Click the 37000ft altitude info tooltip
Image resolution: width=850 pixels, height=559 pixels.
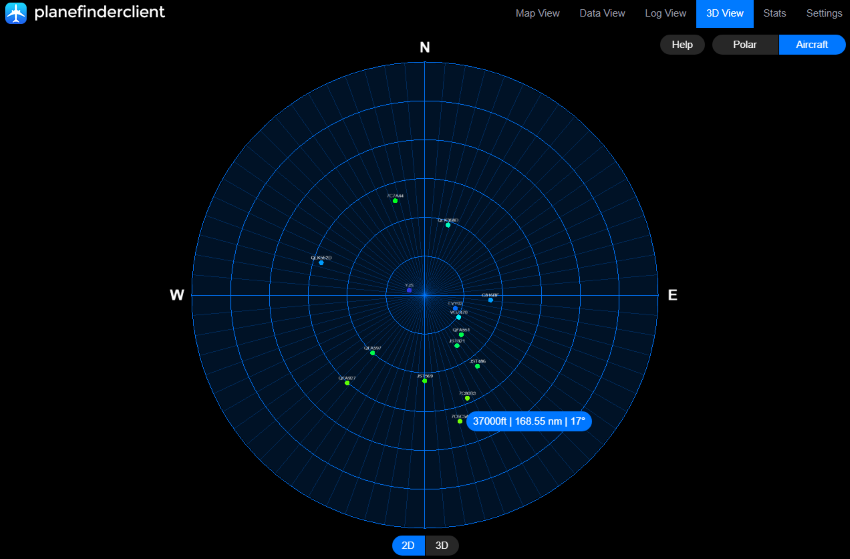tap(529, 421)
